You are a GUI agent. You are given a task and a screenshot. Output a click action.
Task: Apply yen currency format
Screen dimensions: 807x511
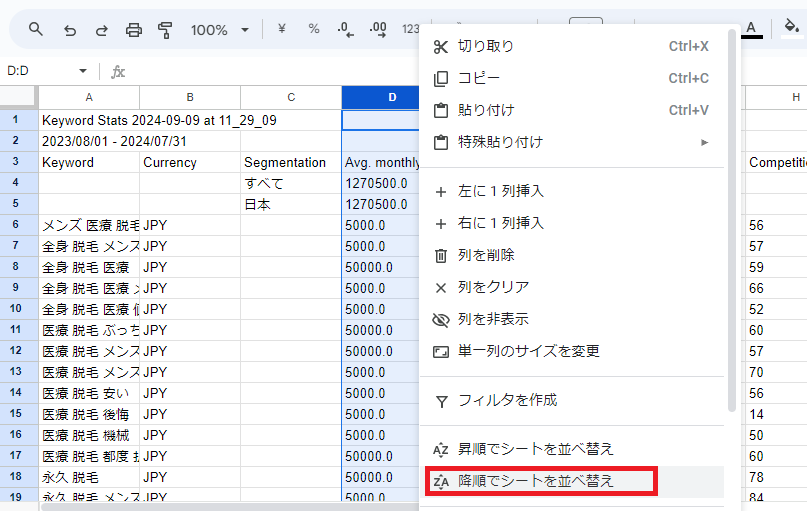coord(281,30)
